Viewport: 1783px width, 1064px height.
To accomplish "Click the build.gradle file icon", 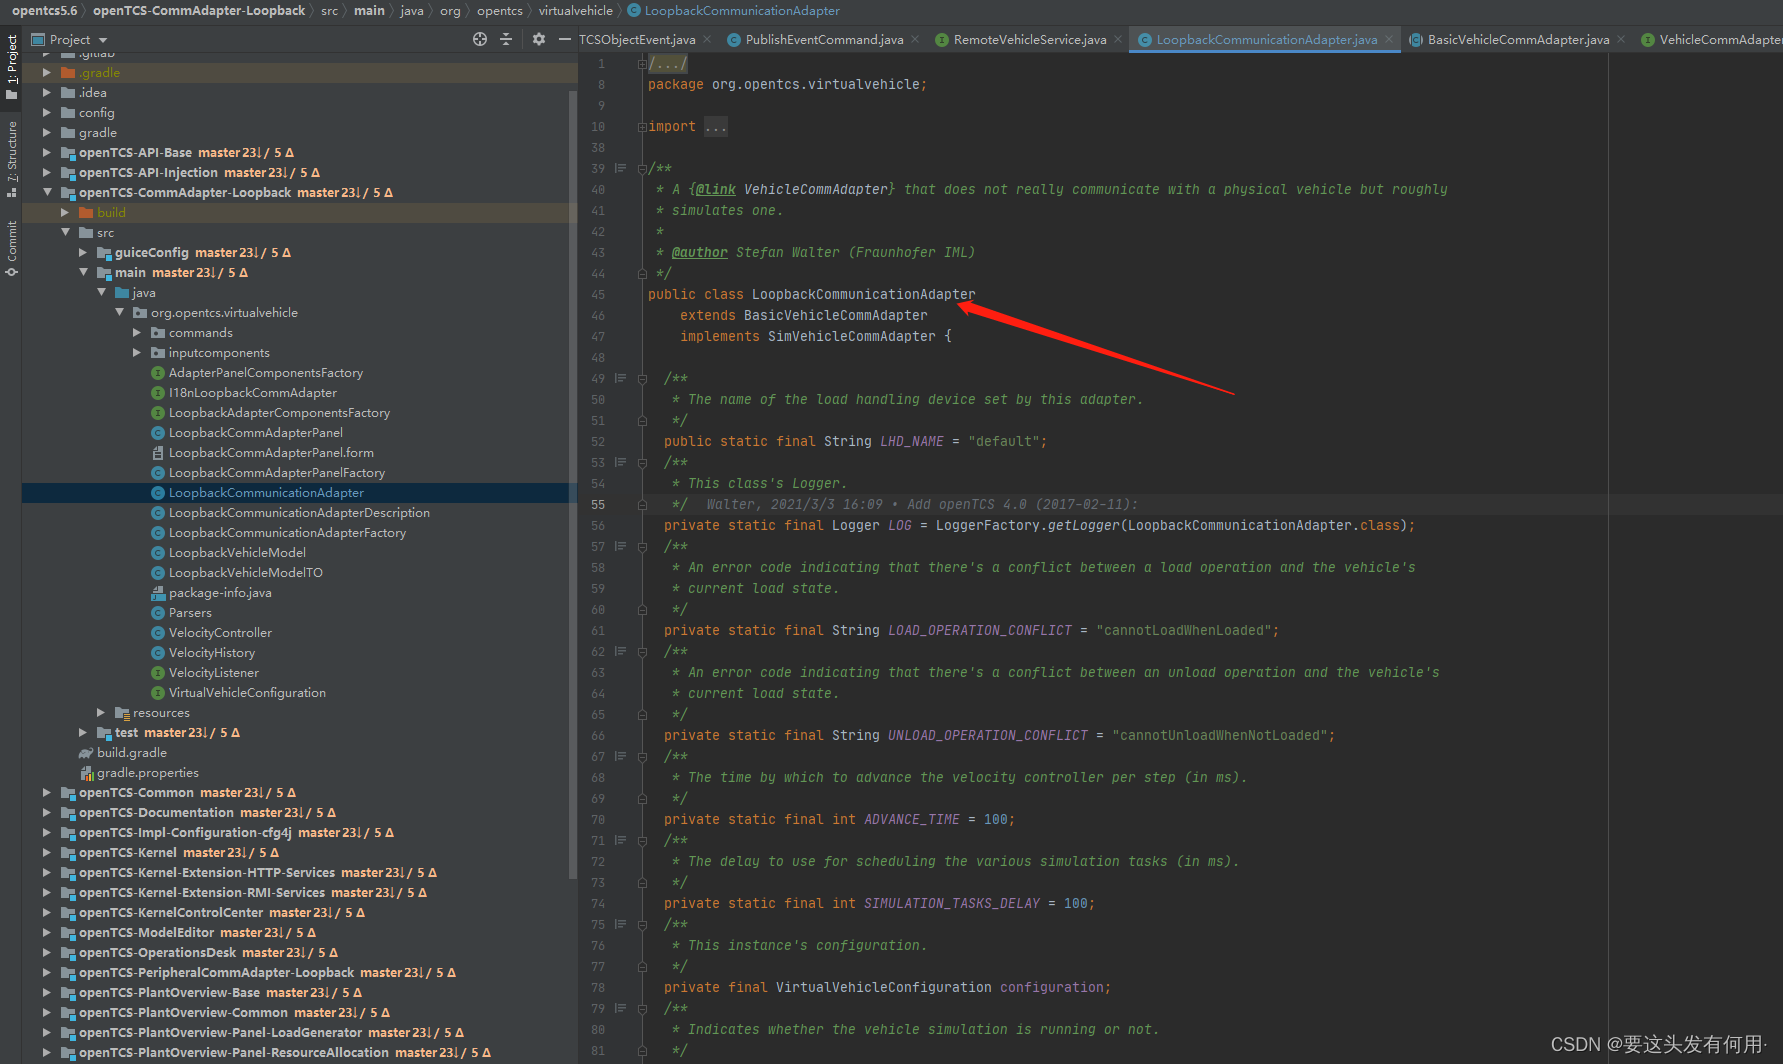I will point(86,753).
